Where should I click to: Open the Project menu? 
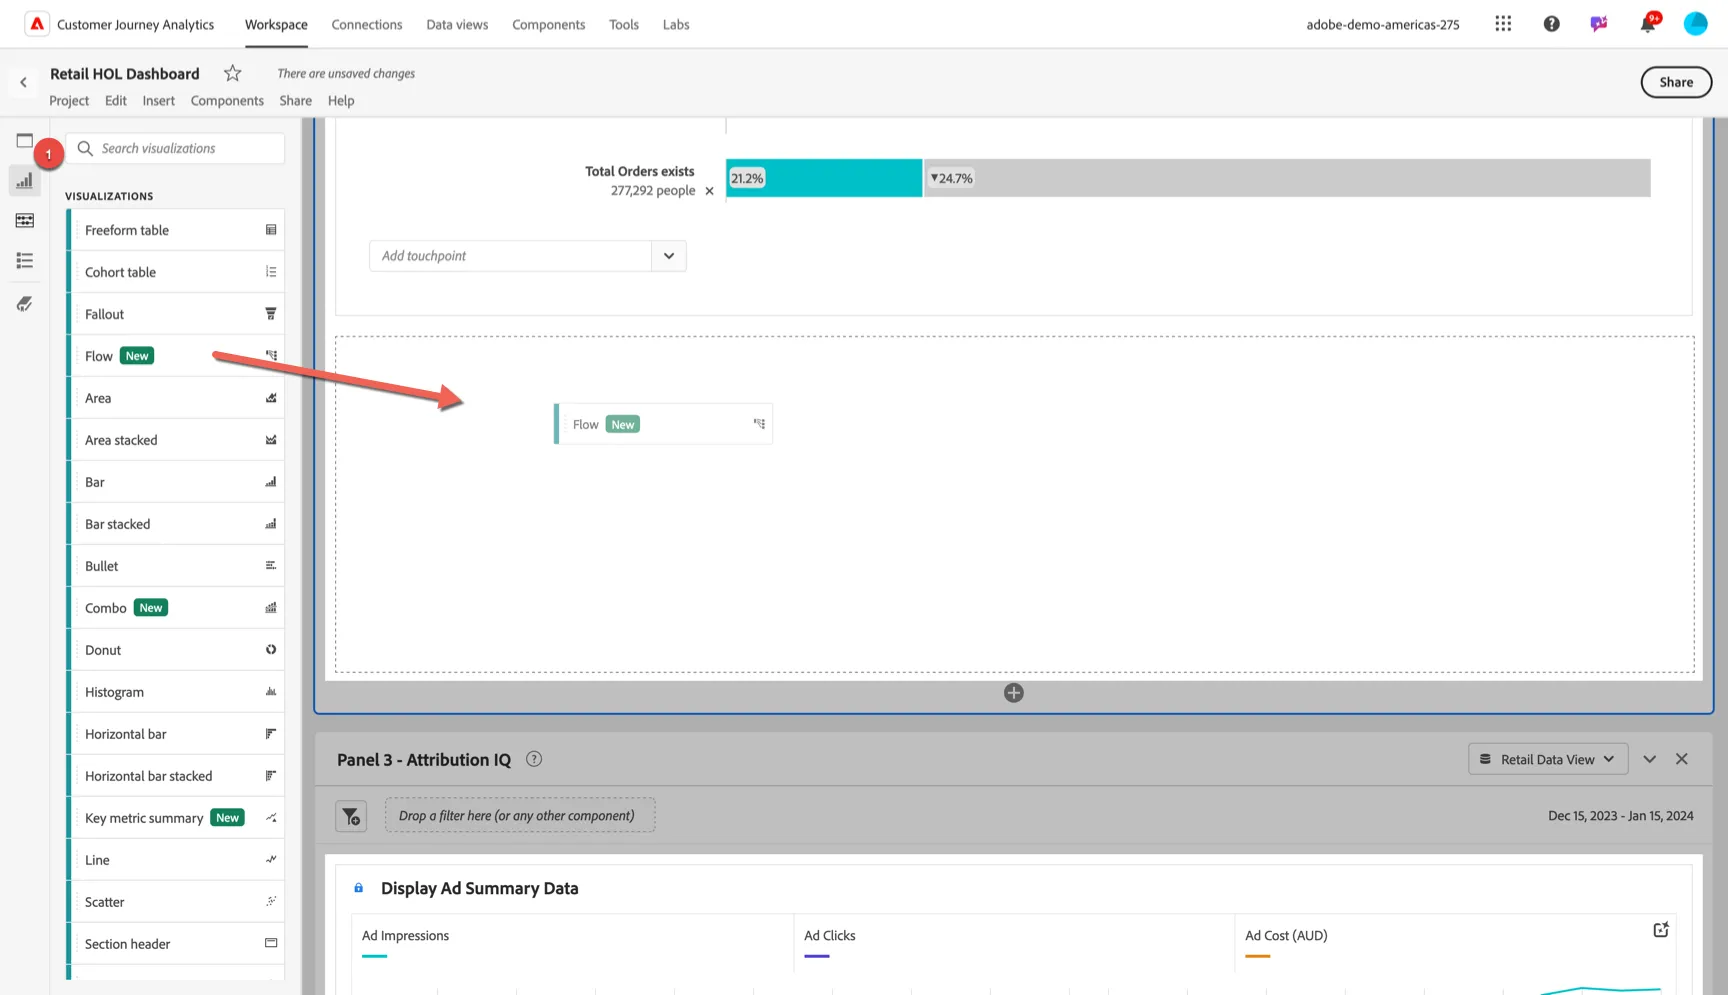[x=69, y=100]
